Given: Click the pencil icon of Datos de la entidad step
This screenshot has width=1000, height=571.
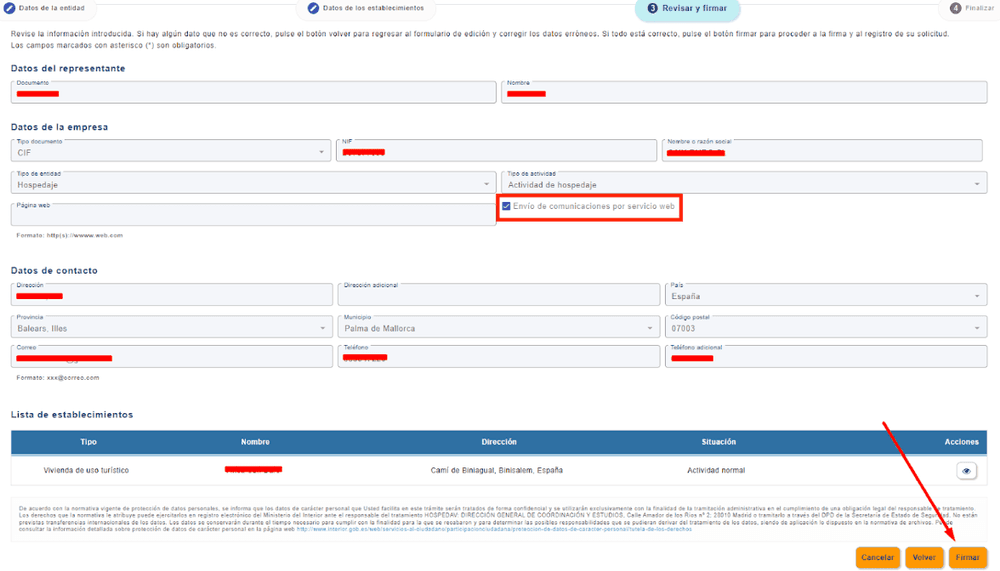Looking at the screenshot, I should [11, 8].
